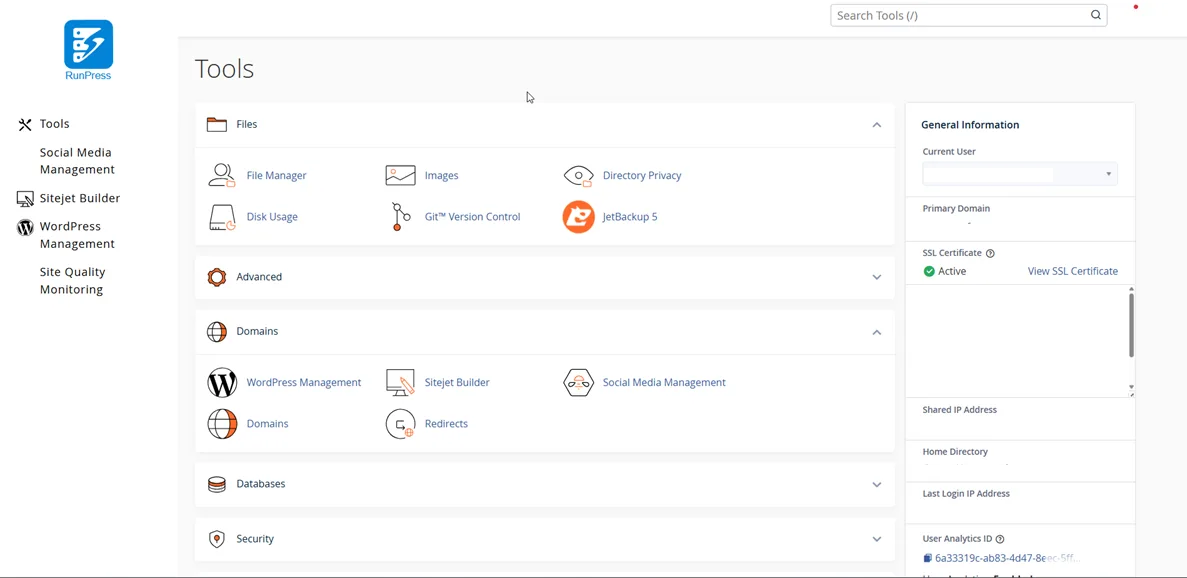The image size is (1187, 578).
Task: Expand the Databases section chevron
Action: [877, 485]
